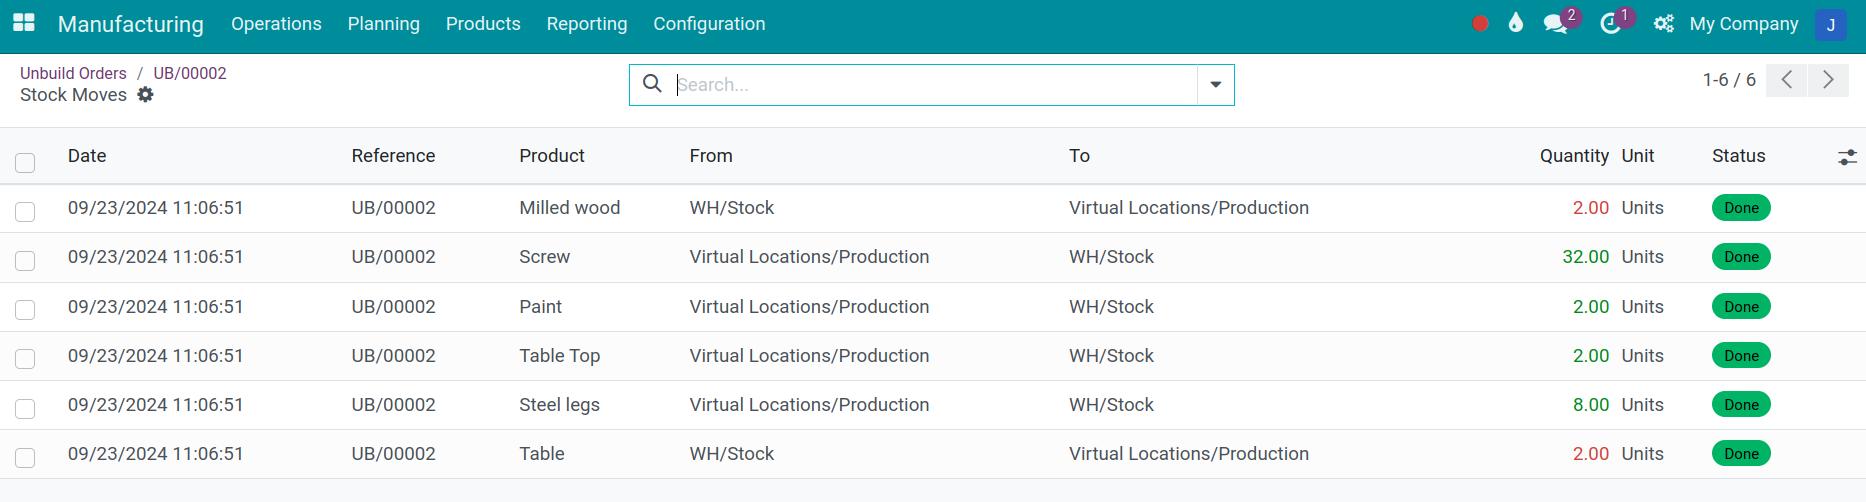Click the Paint product cell

[x=541, y=307]
